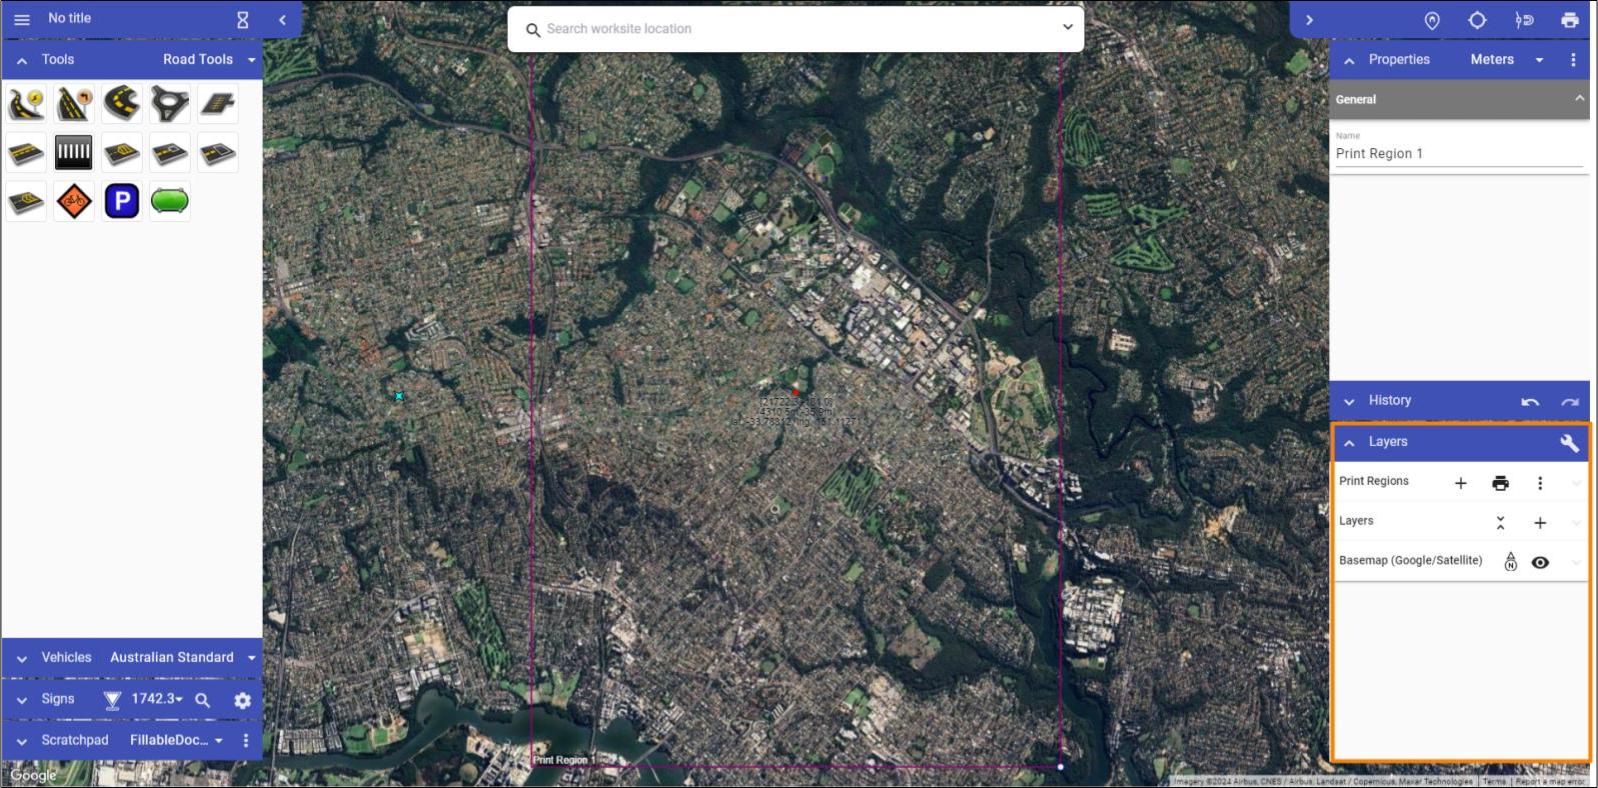Open Scratchpad three-dot menu
This screenshot has width=1598, height=788.
(x=246, y=741)
